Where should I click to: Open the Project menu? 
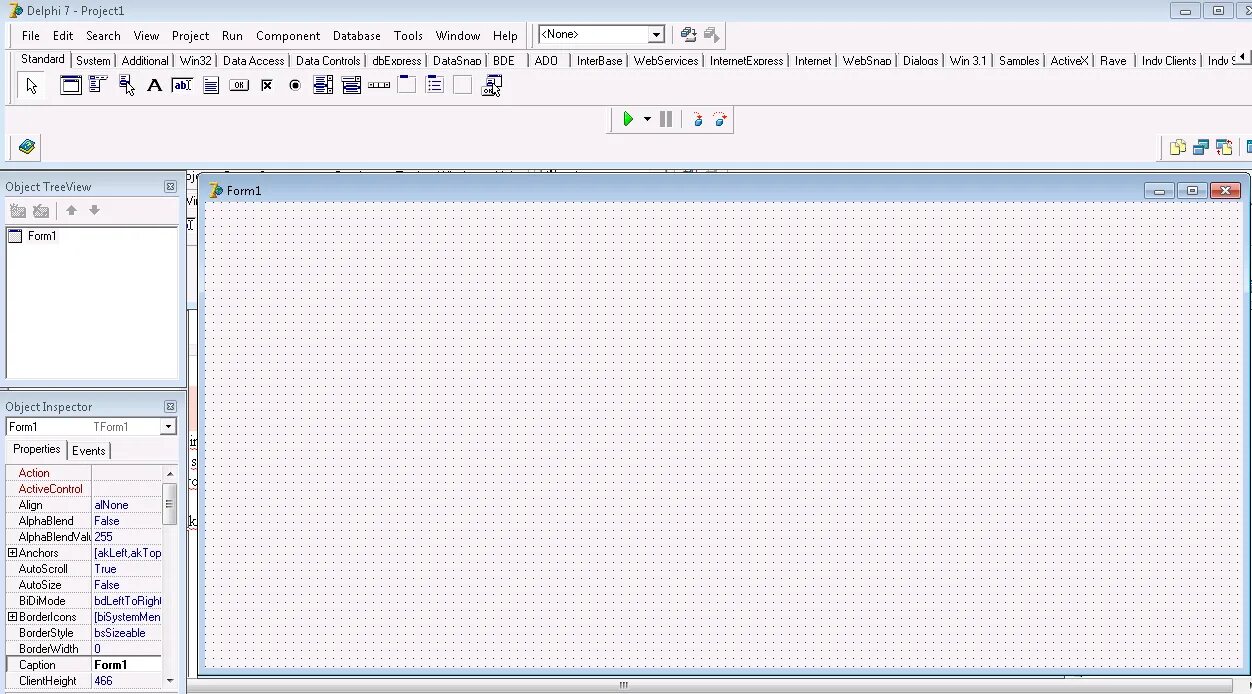pos(190,35)
